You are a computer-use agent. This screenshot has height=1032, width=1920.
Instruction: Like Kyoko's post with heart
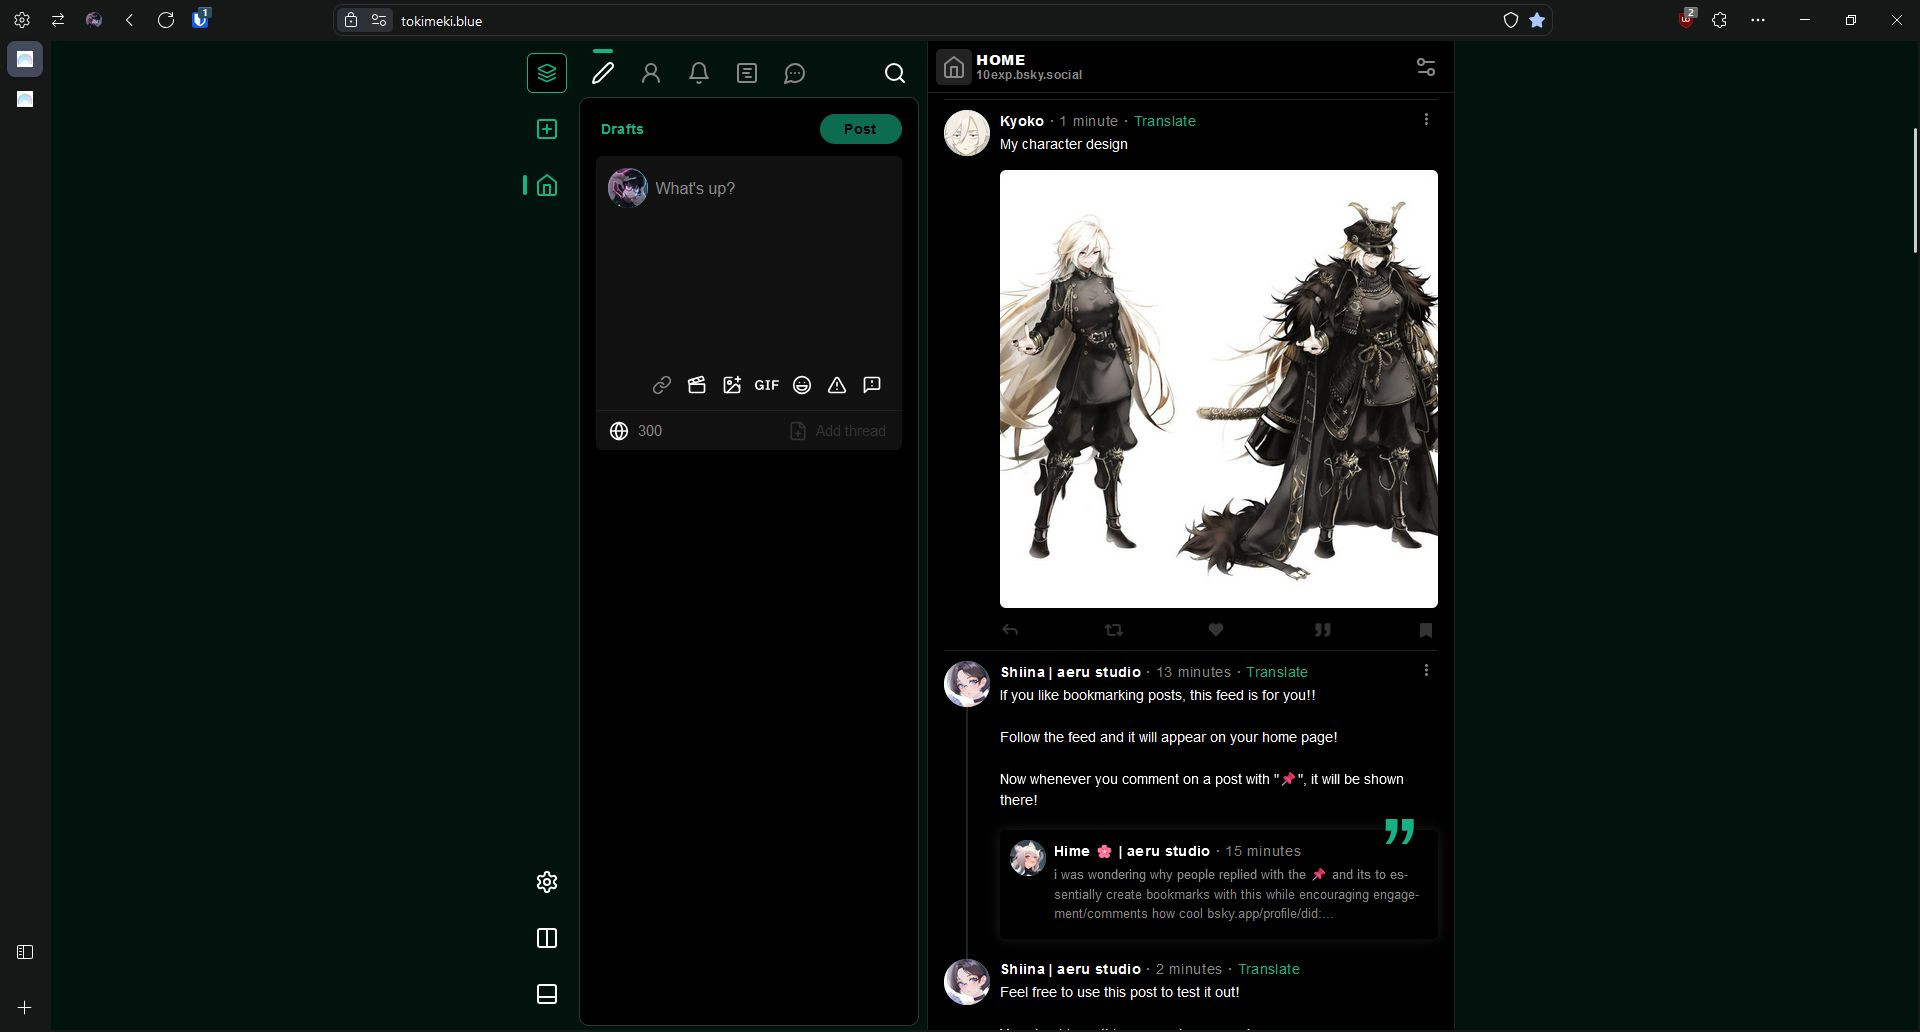point(1216,630)
